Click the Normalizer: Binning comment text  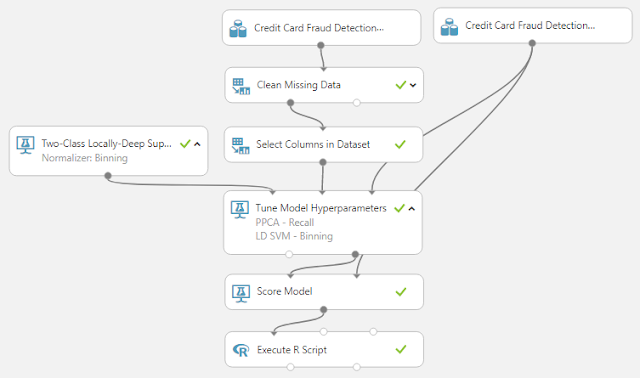pyautogui.click(x=84, y=158)
